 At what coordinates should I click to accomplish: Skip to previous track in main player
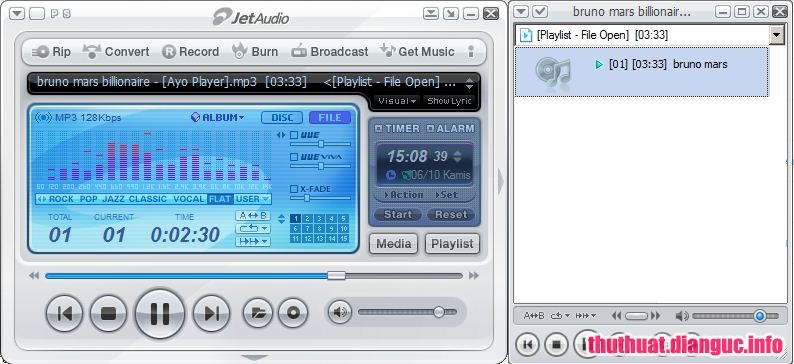65,314
